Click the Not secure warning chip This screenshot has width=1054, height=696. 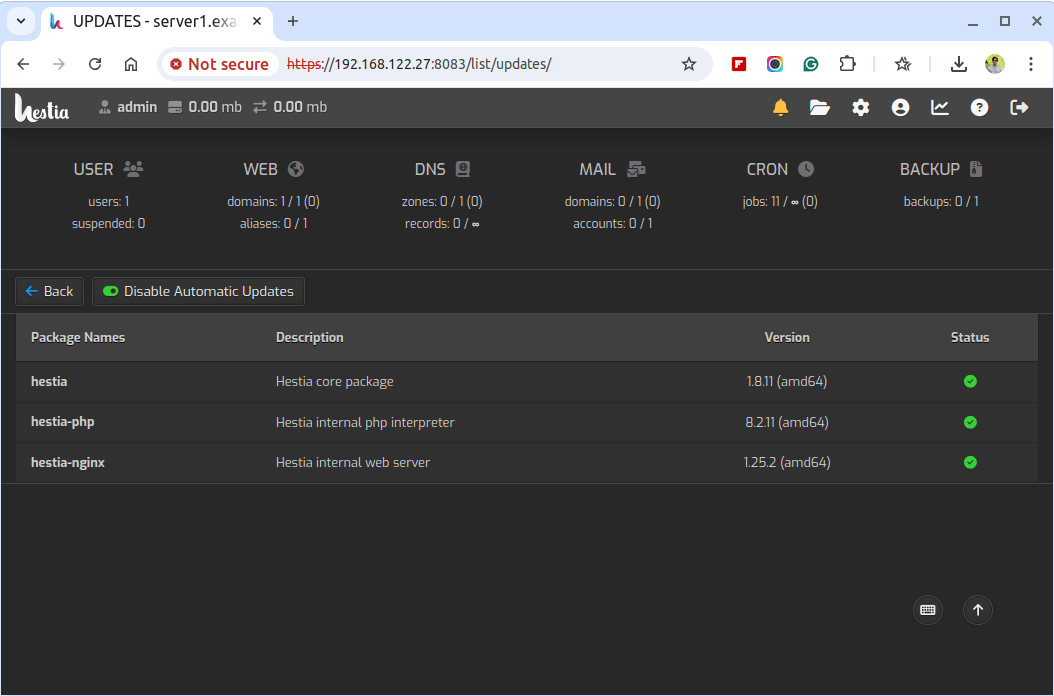tap(220, 64)
